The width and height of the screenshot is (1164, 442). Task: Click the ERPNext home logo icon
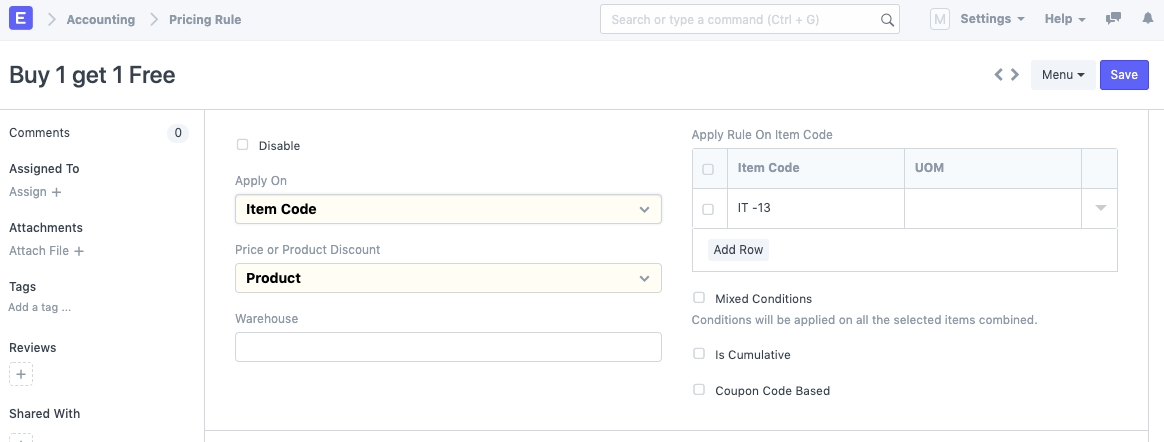(x=20, y=19)
